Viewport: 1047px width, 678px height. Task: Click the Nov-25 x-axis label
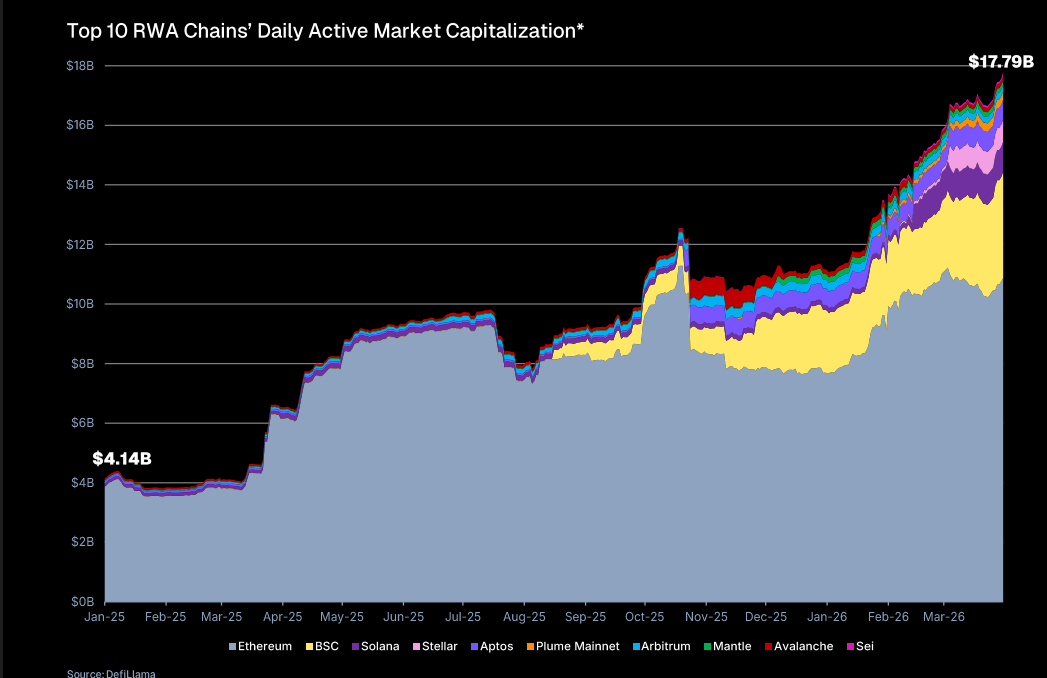click(706, 617)
